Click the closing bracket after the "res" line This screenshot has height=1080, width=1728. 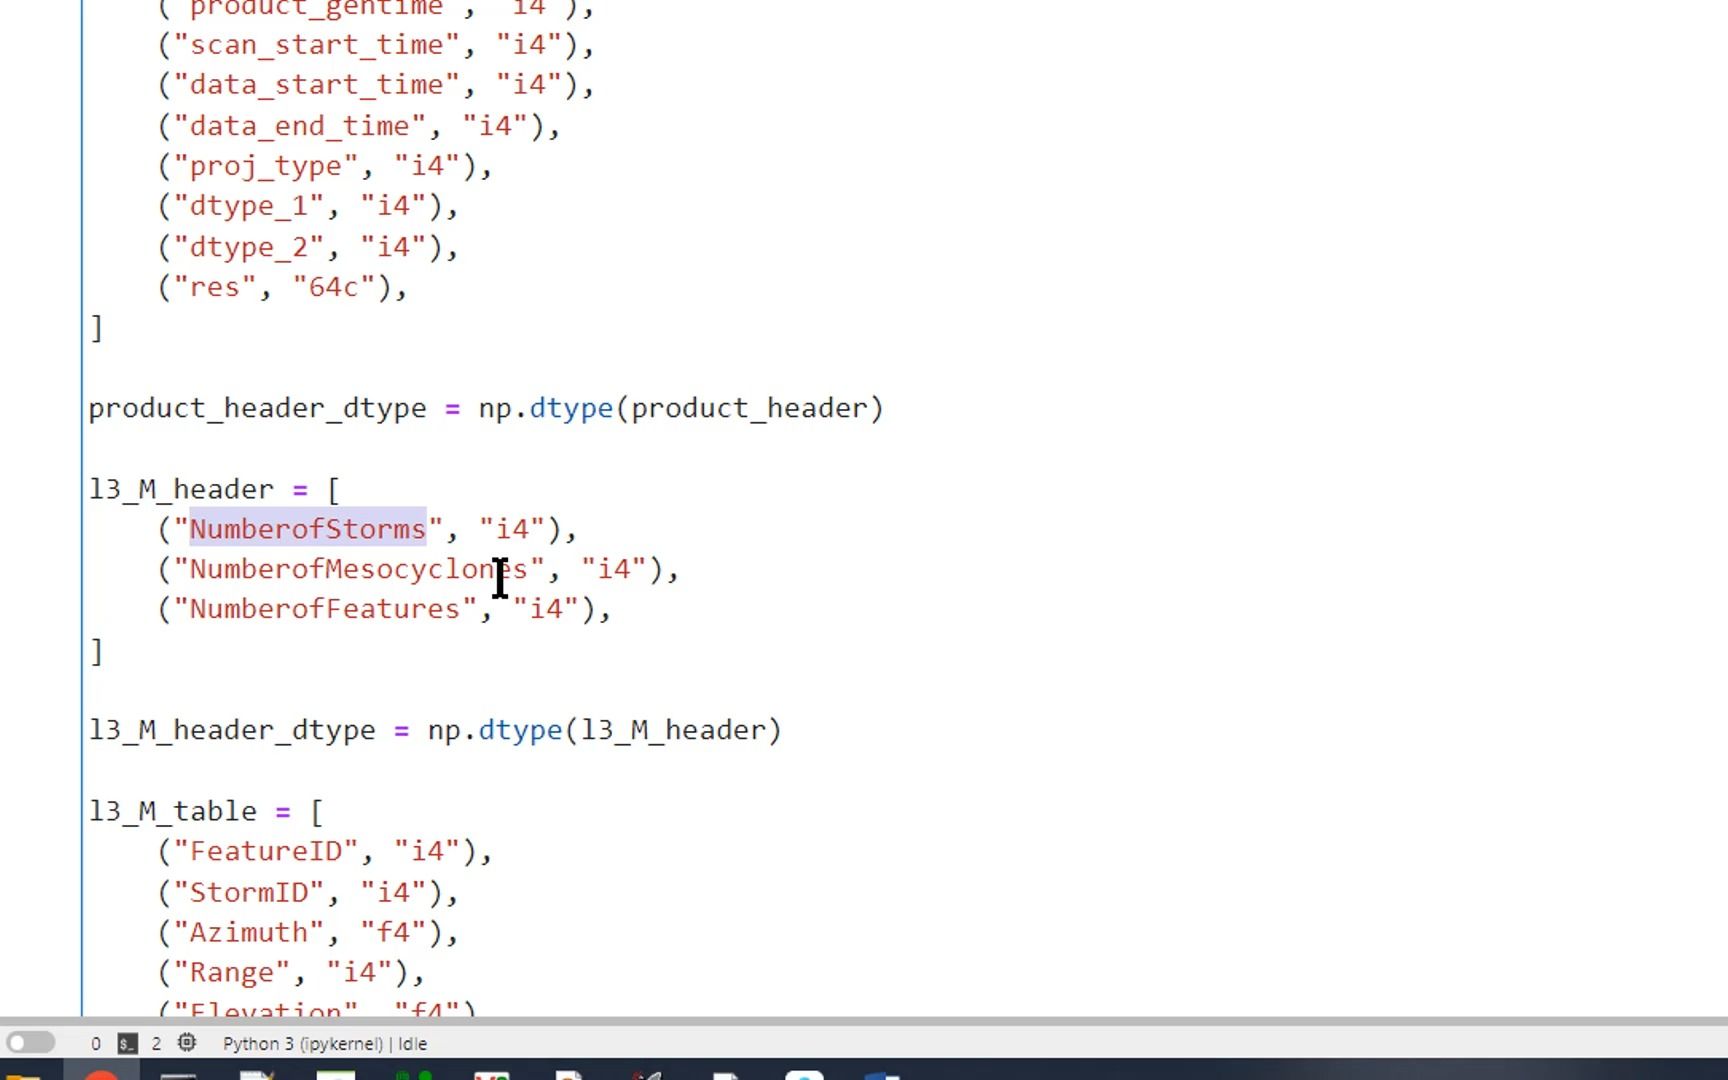click(x=96, y=328)
